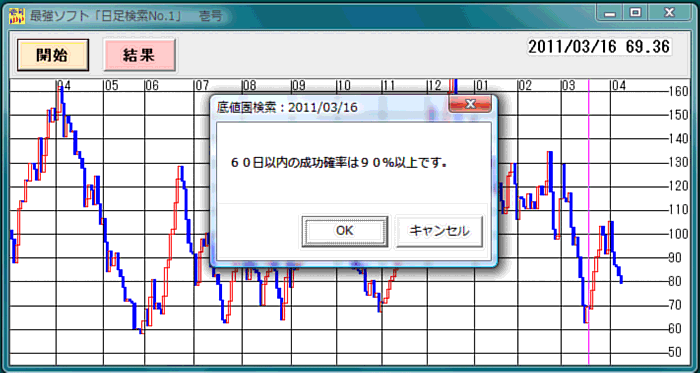
Task: Click the 02 month label on the chart
Action: click(x=525, y=85)
